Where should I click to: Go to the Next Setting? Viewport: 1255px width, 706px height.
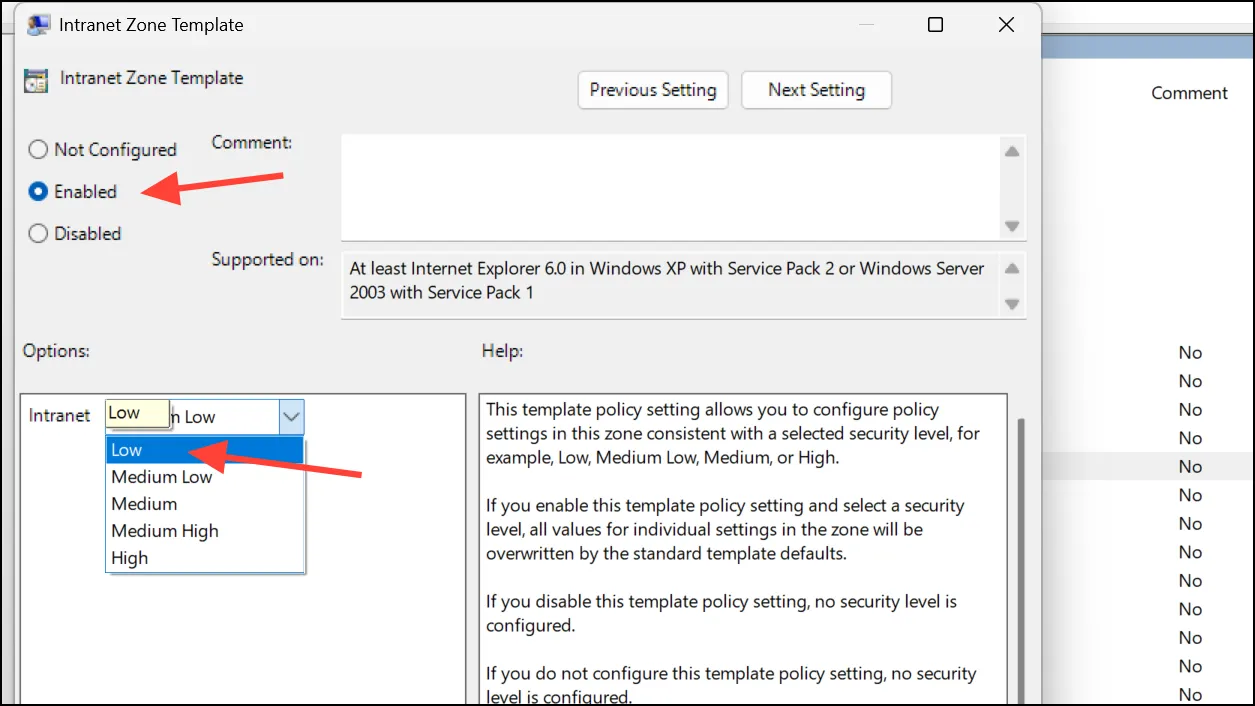816,90
